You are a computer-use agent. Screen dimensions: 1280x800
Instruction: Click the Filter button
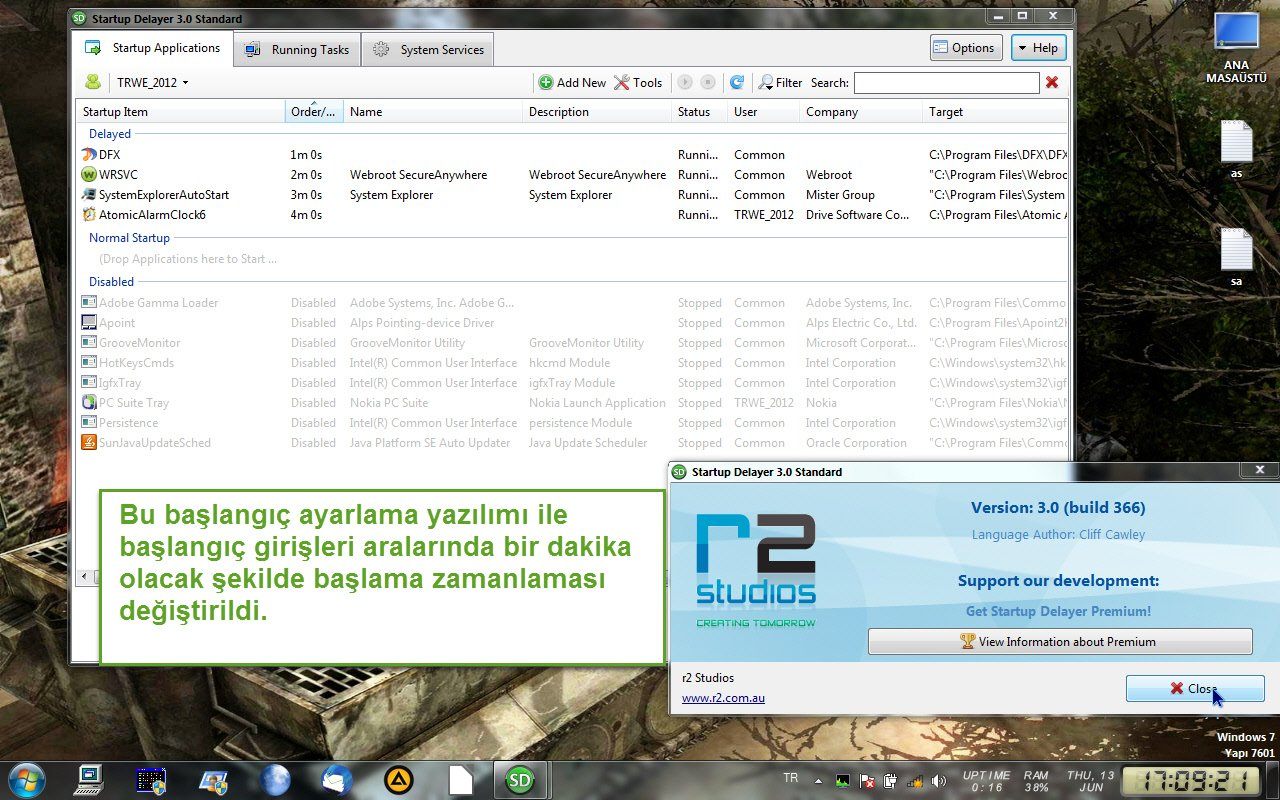point(780,83)
